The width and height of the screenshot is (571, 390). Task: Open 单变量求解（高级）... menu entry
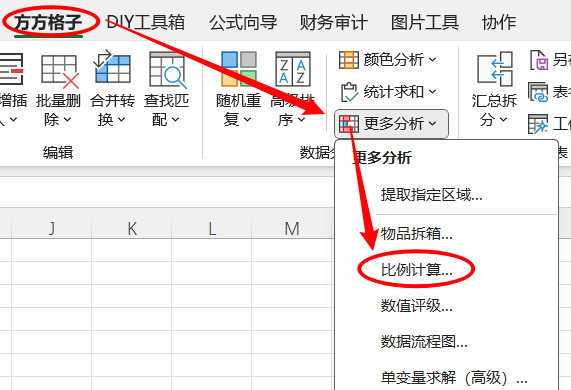(x=454, y=378)
